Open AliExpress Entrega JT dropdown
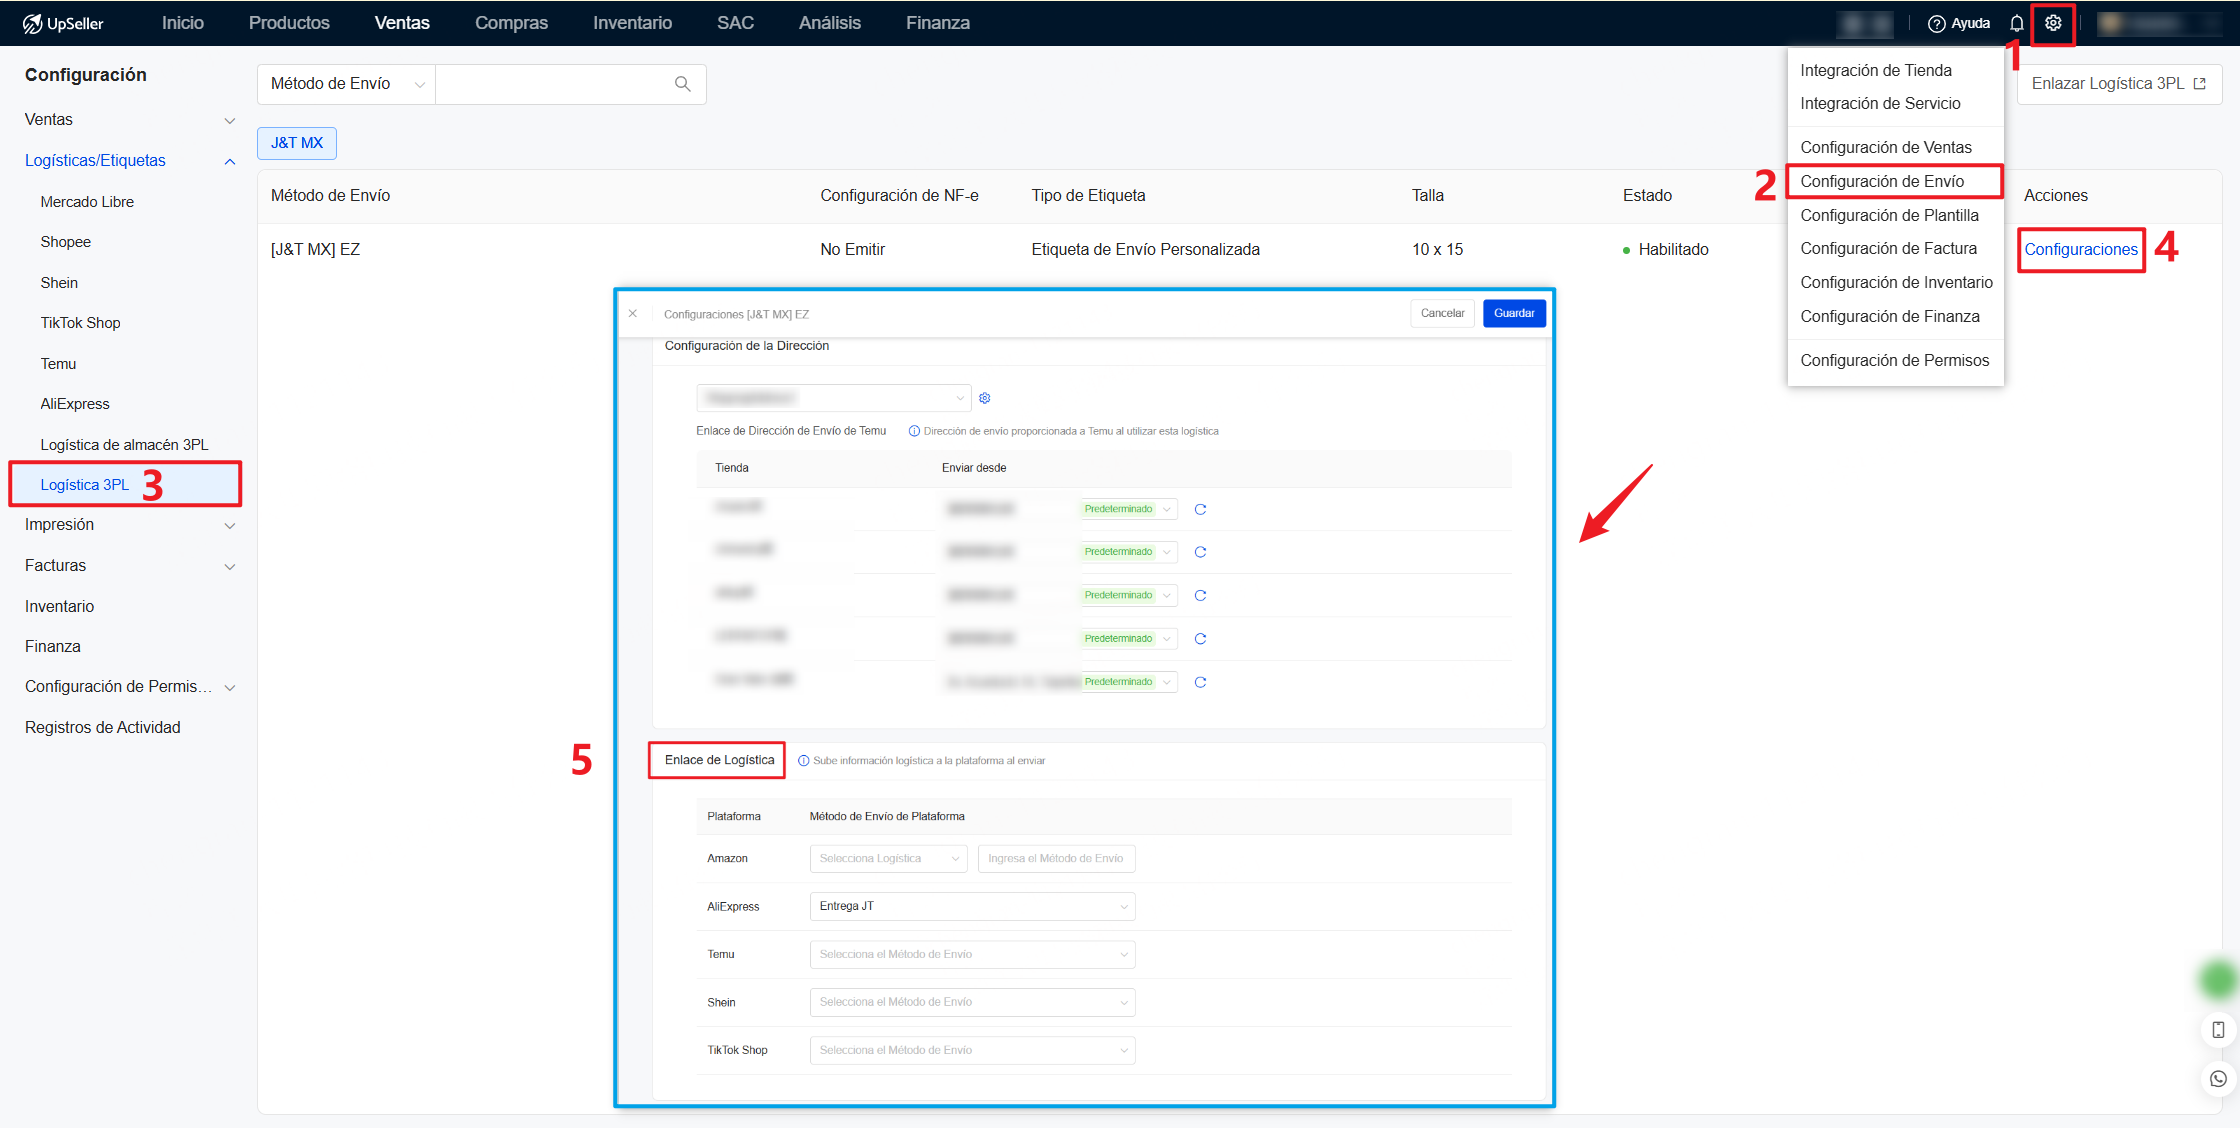Screen dimensions: 2240x1128 [971, 906]
